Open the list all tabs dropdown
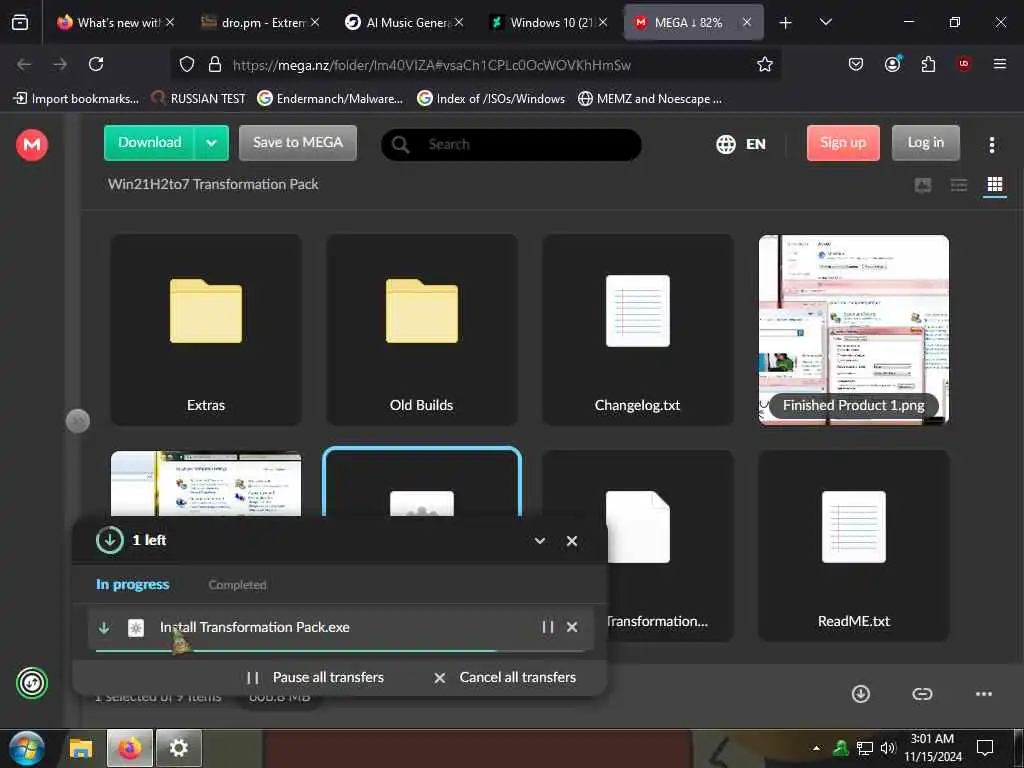Viewport: 1024px width, 768px height. click(825, 22)
